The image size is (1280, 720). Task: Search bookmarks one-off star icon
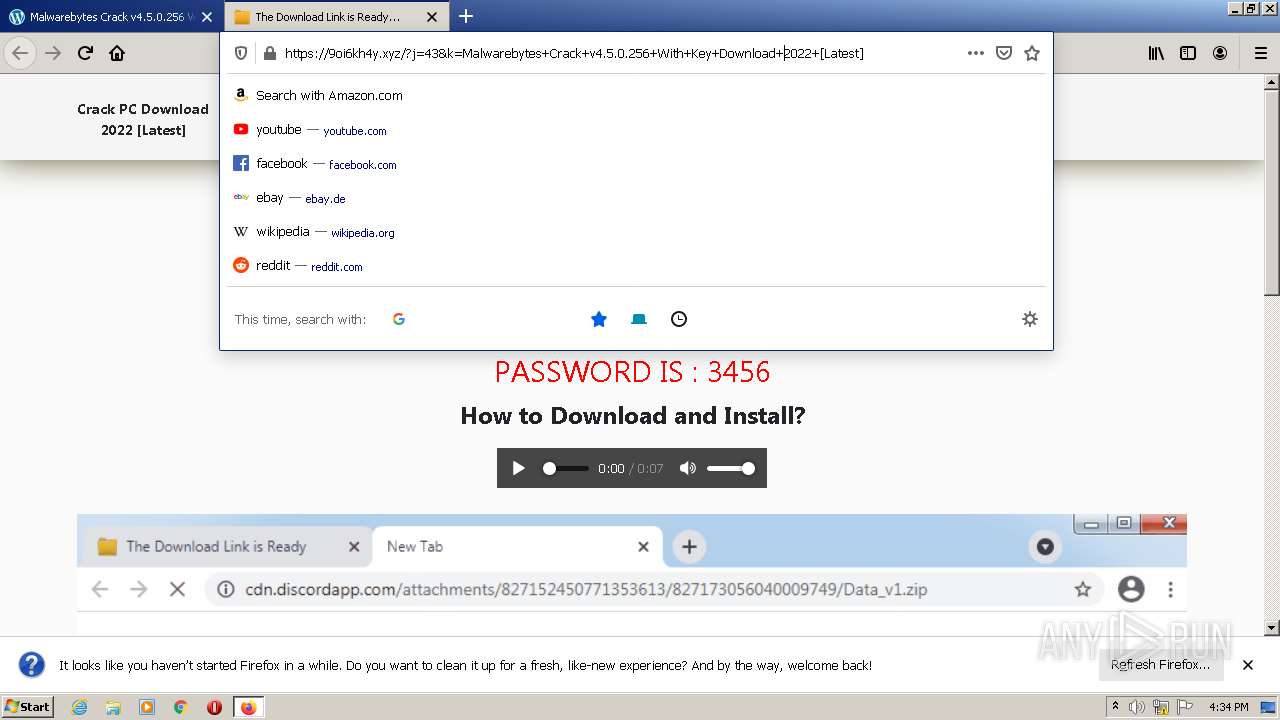599,319
